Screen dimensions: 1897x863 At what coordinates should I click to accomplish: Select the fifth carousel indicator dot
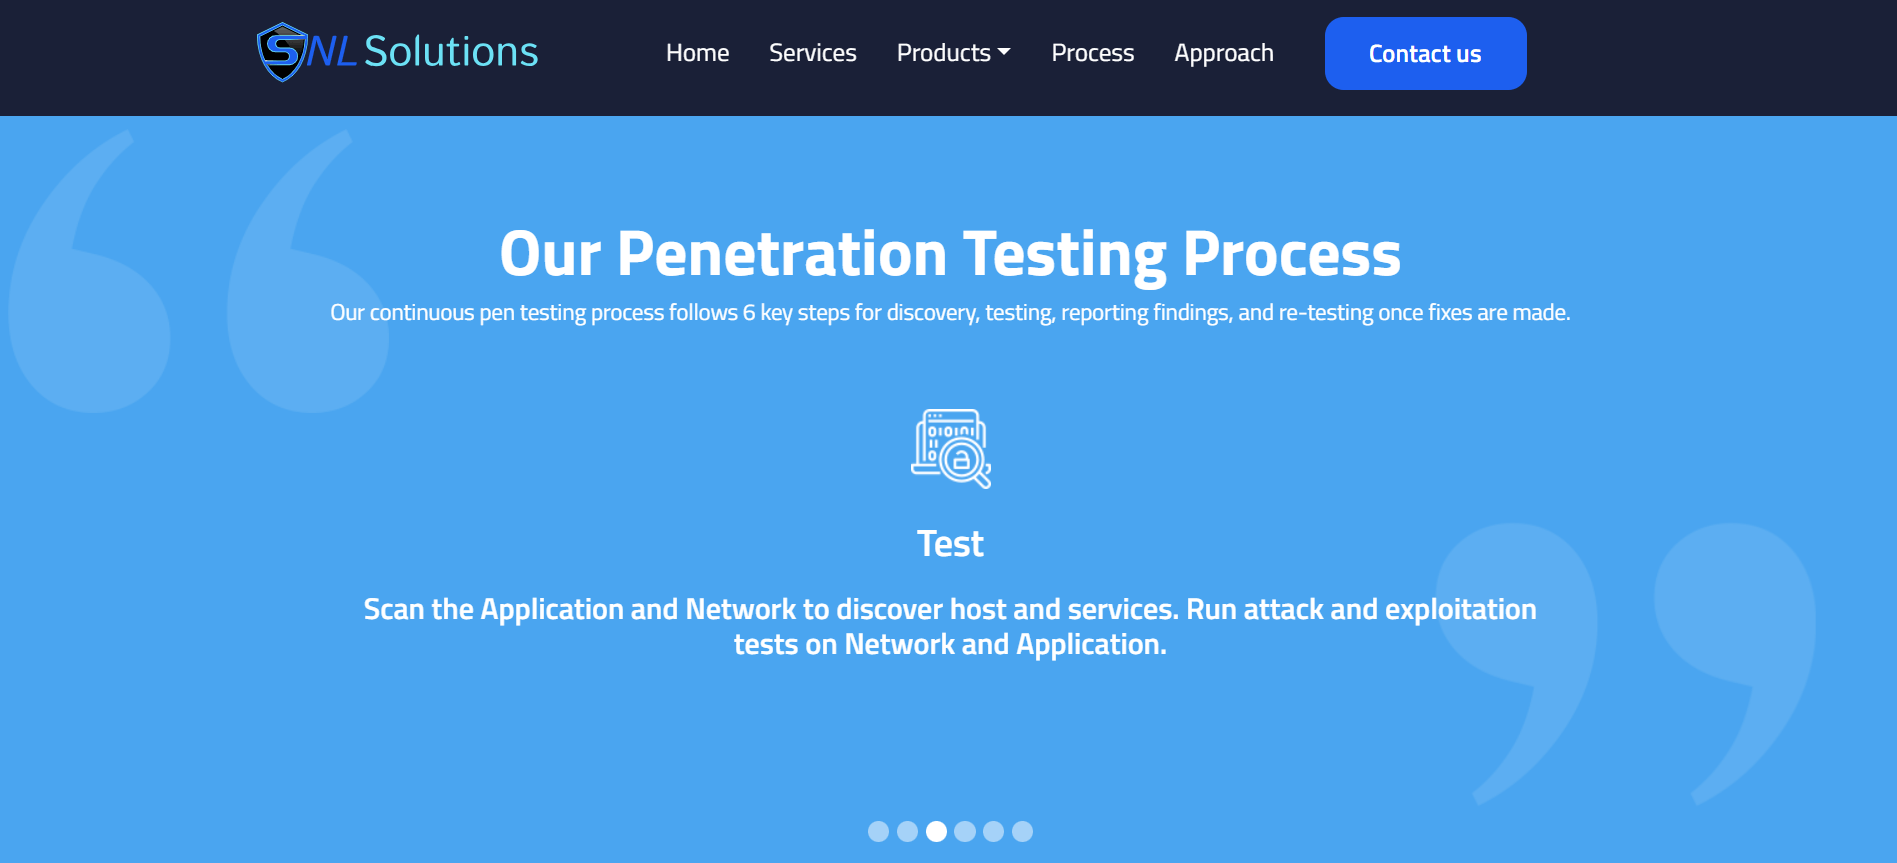[993, 831]
